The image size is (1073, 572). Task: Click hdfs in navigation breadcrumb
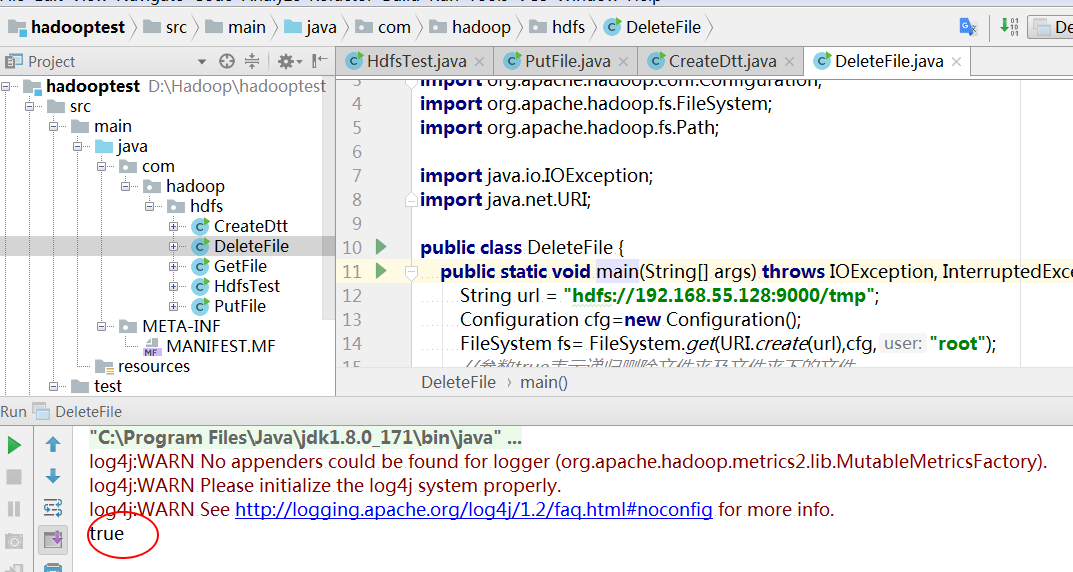568,27
